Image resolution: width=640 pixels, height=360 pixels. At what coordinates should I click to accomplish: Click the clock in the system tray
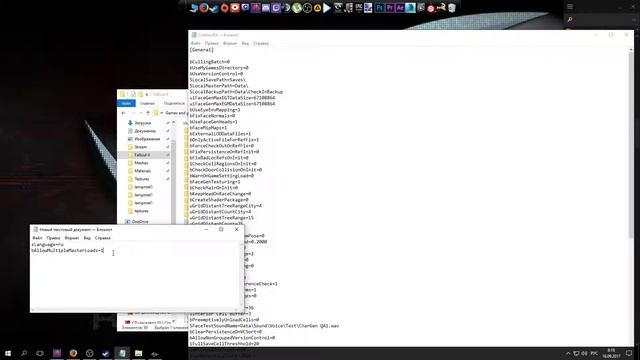point(611,353)
